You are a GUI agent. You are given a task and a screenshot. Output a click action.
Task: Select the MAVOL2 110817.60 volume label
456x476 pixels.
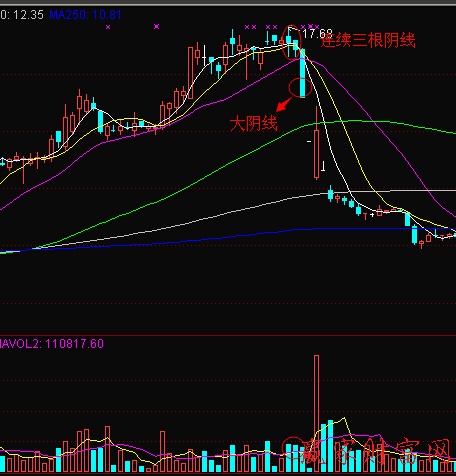click(x=52, y=344)
